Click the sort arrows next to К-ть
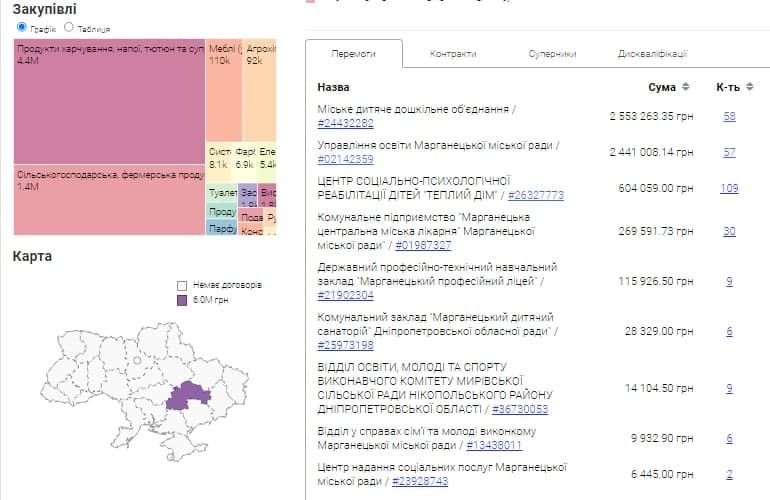Viewport: 770px width, 500px height. [x=749, y=88]
